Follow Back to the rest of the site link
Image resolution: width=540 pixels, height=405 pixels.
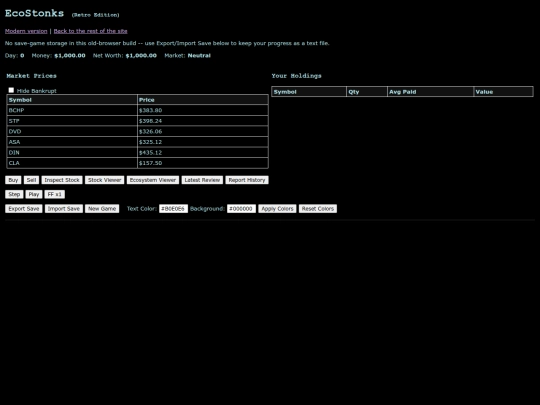click(91, 31)
